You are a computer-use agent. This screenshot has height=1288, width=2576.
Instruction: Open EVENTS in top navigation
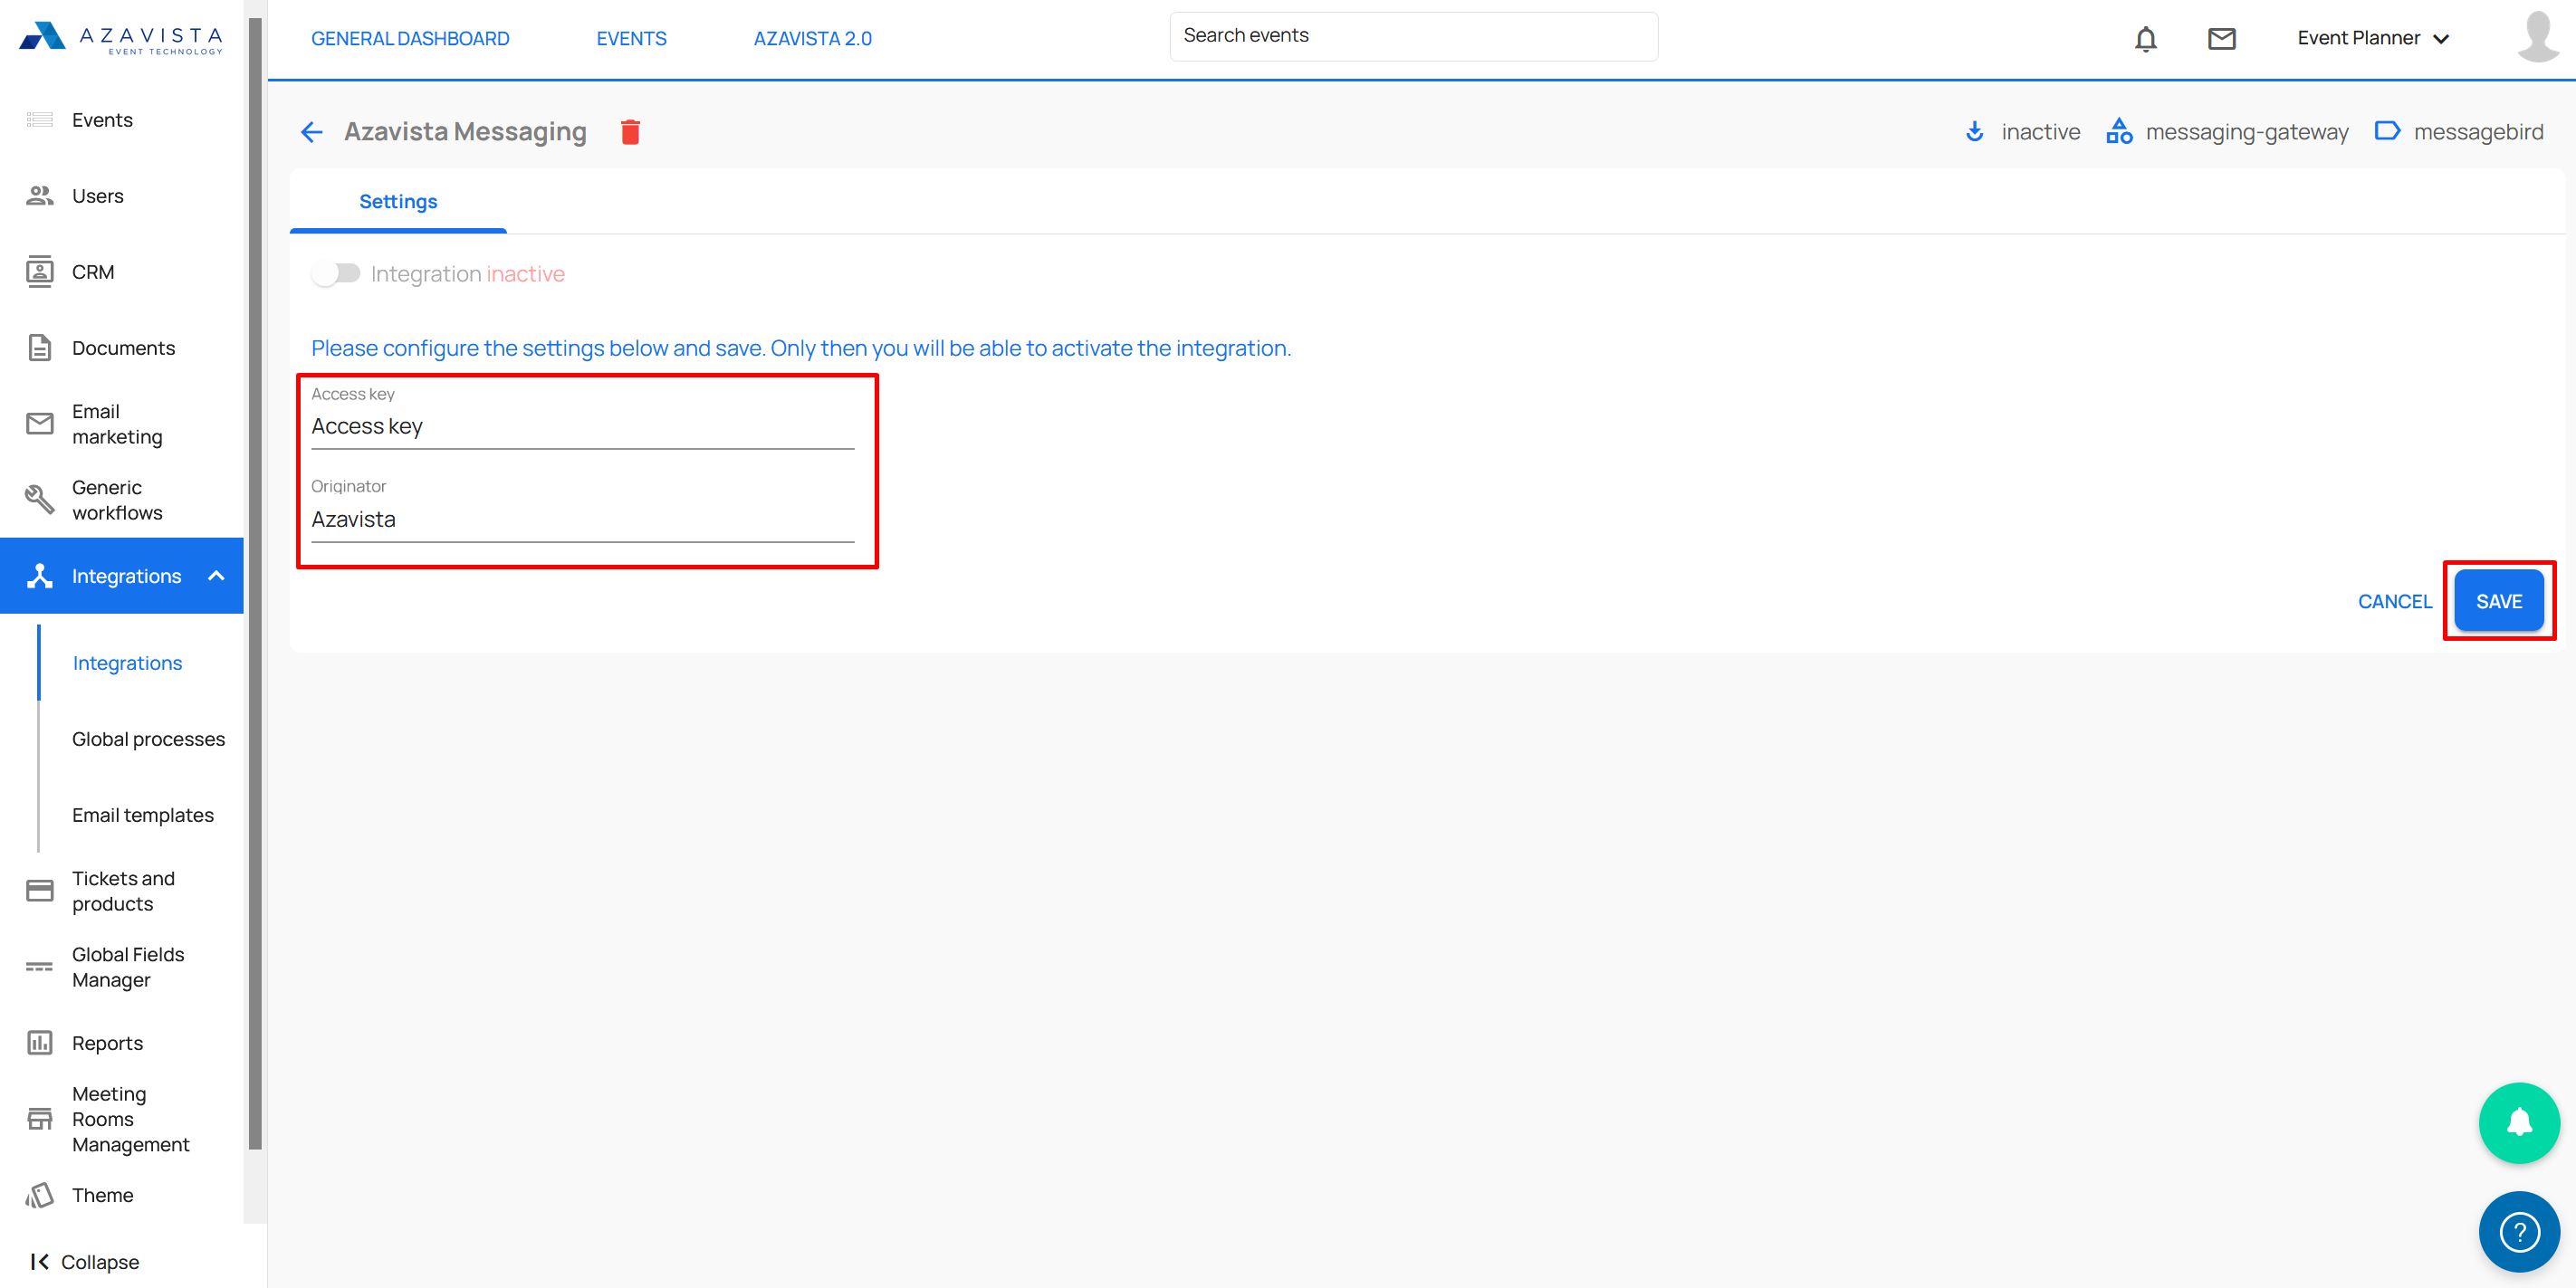(x=632, y=39)
